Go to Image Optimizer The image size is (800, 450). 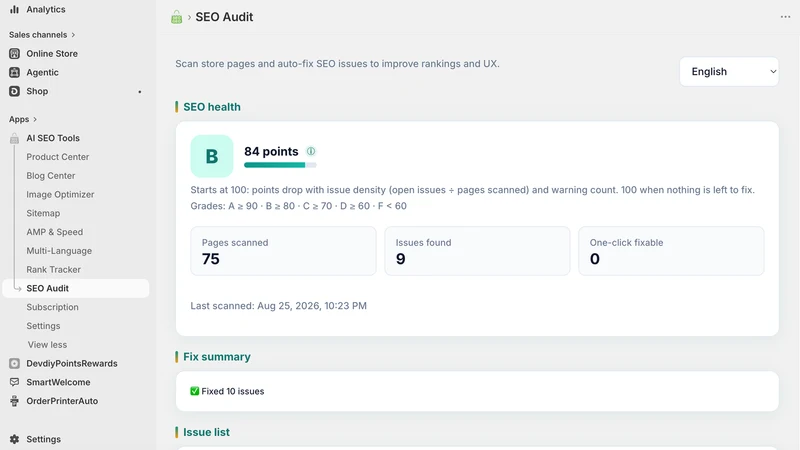click(x=60, y=194)
